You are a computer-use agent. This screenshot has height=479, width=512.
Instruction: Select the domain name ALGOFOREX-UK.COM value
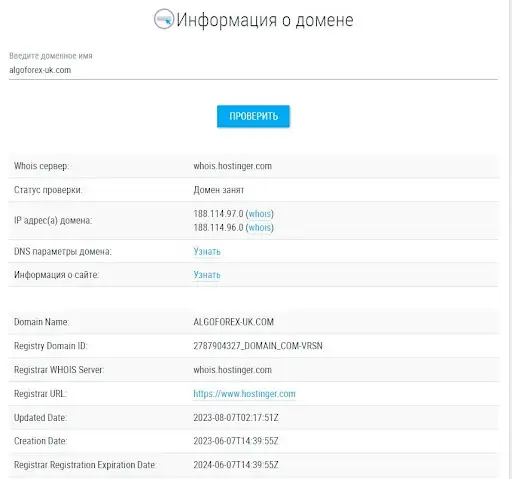point(233,322)
